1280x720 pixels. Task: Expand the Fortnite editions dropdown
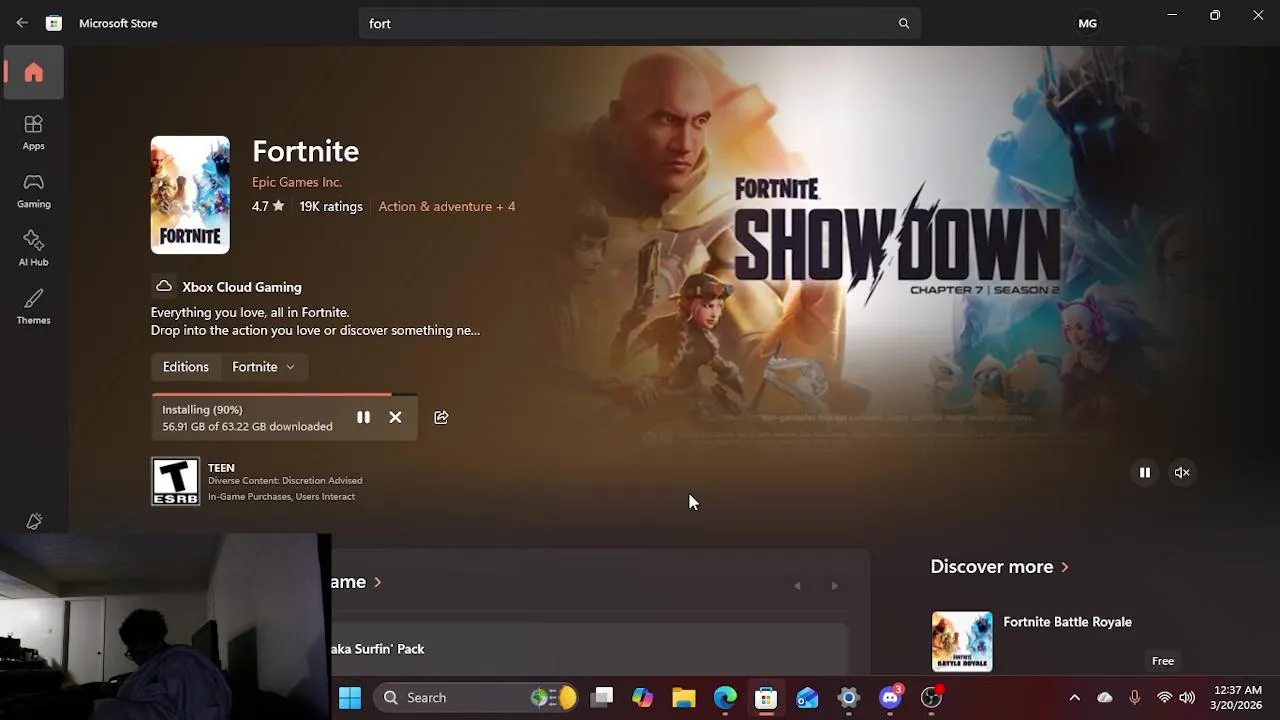pyautogui.click(x=263, y=367)
